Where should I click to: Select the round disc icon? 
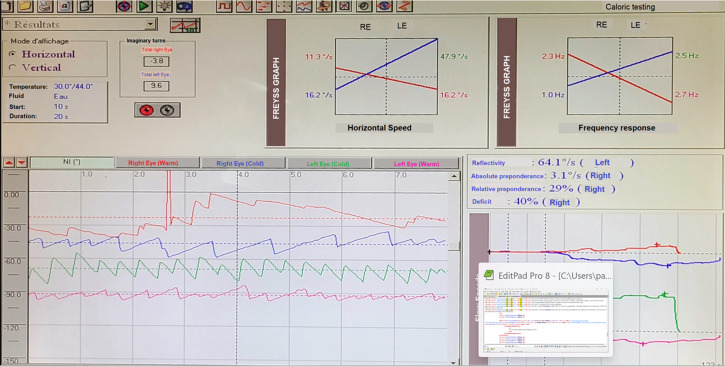pyautogui.click(x=364, y=6)
